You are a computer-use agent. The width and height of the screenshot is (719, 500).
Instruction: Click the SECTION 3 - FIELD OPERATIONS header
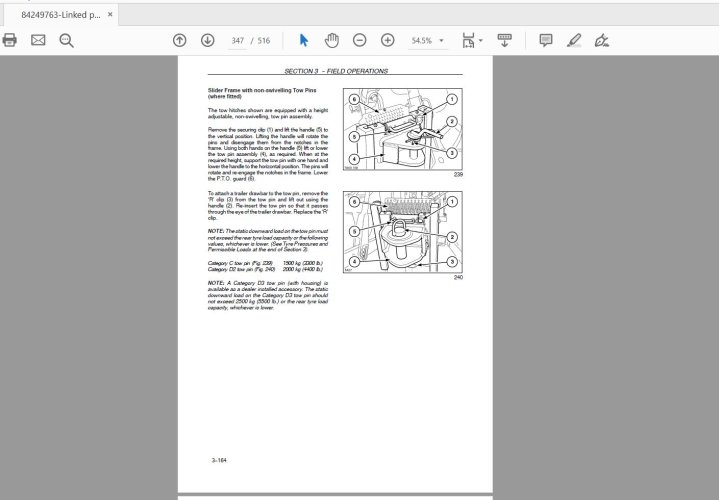pos(336,71)
